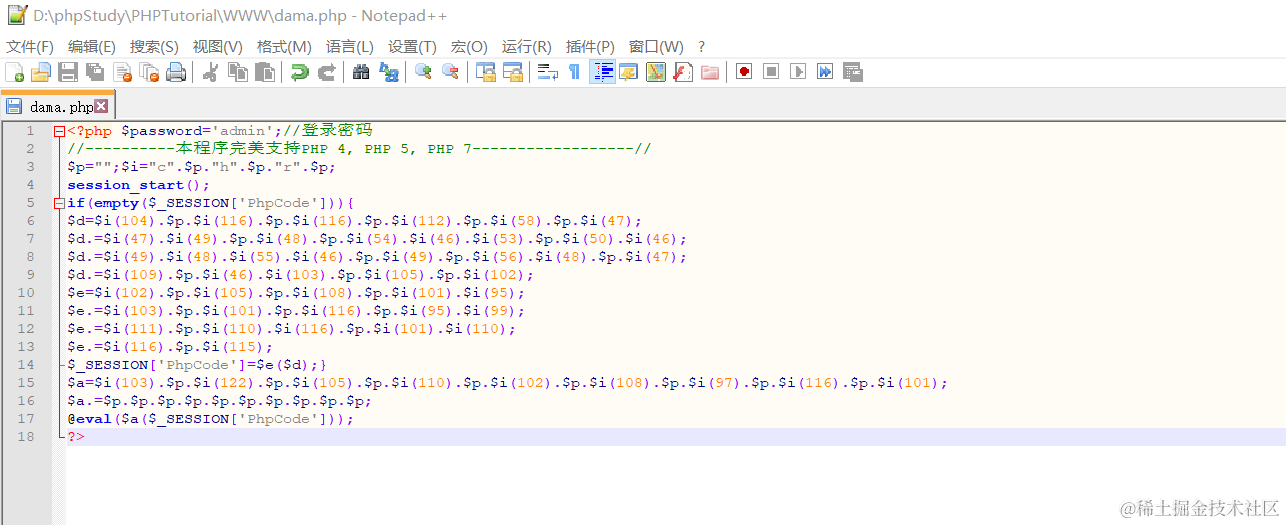The width and height of the screenshot is (1286, 525).
Task: Toggle synchronized vertical scrolling icon
Action: (486, 72)
